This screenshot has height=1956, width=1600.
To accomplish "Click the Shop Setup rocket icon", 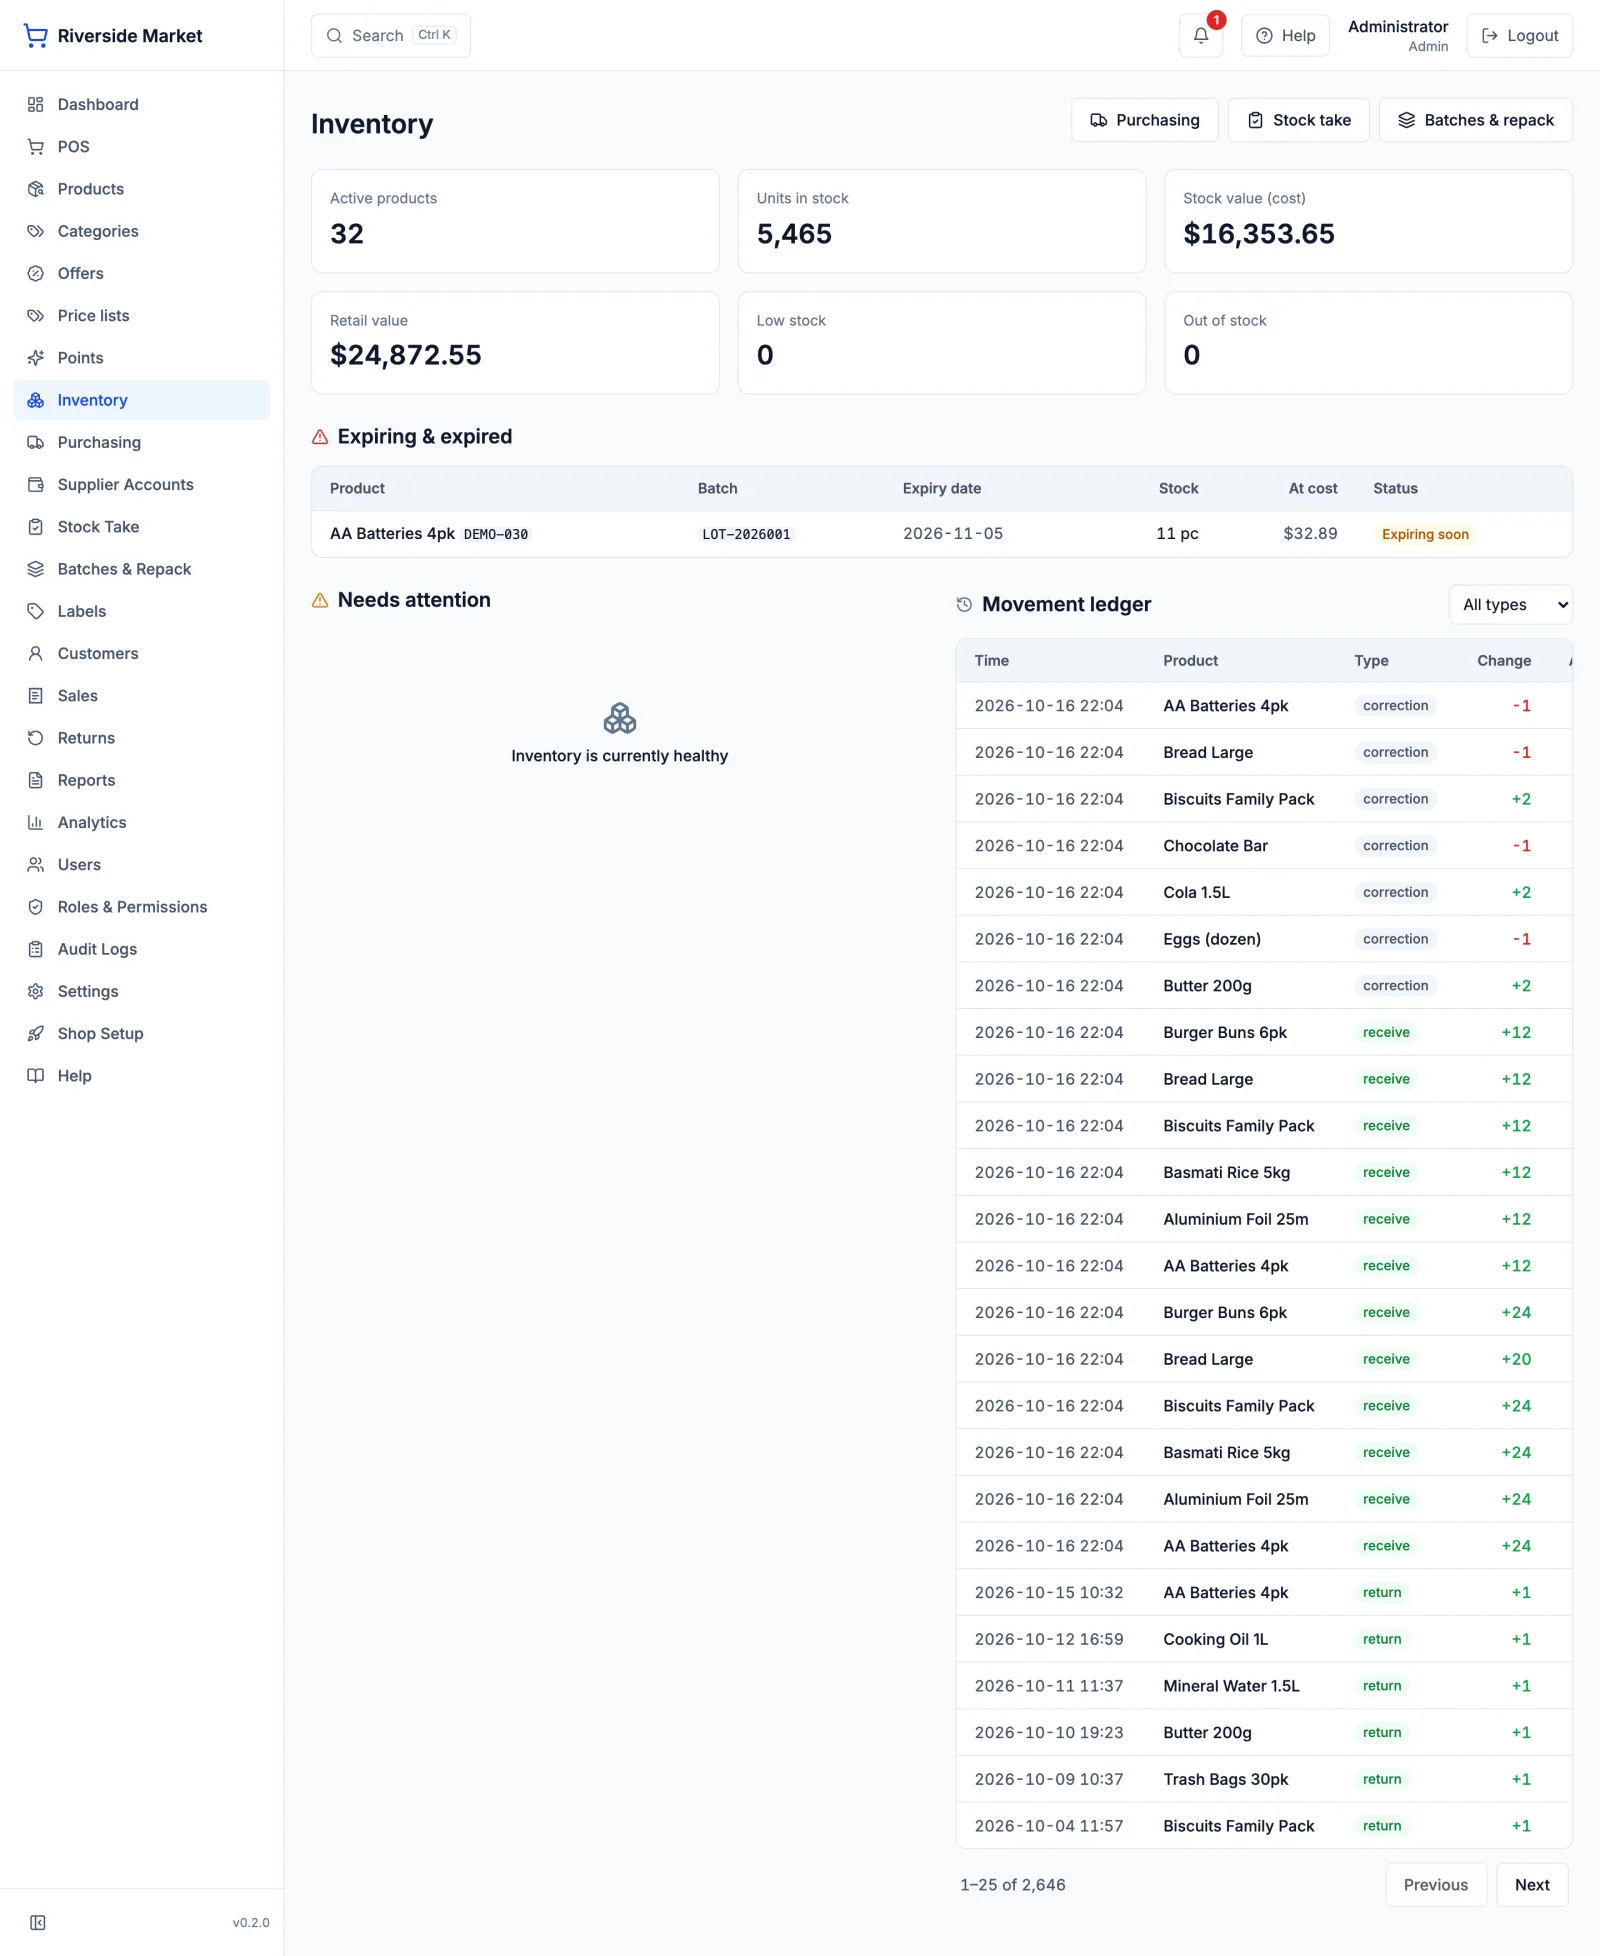I will tap(36, 1034).
